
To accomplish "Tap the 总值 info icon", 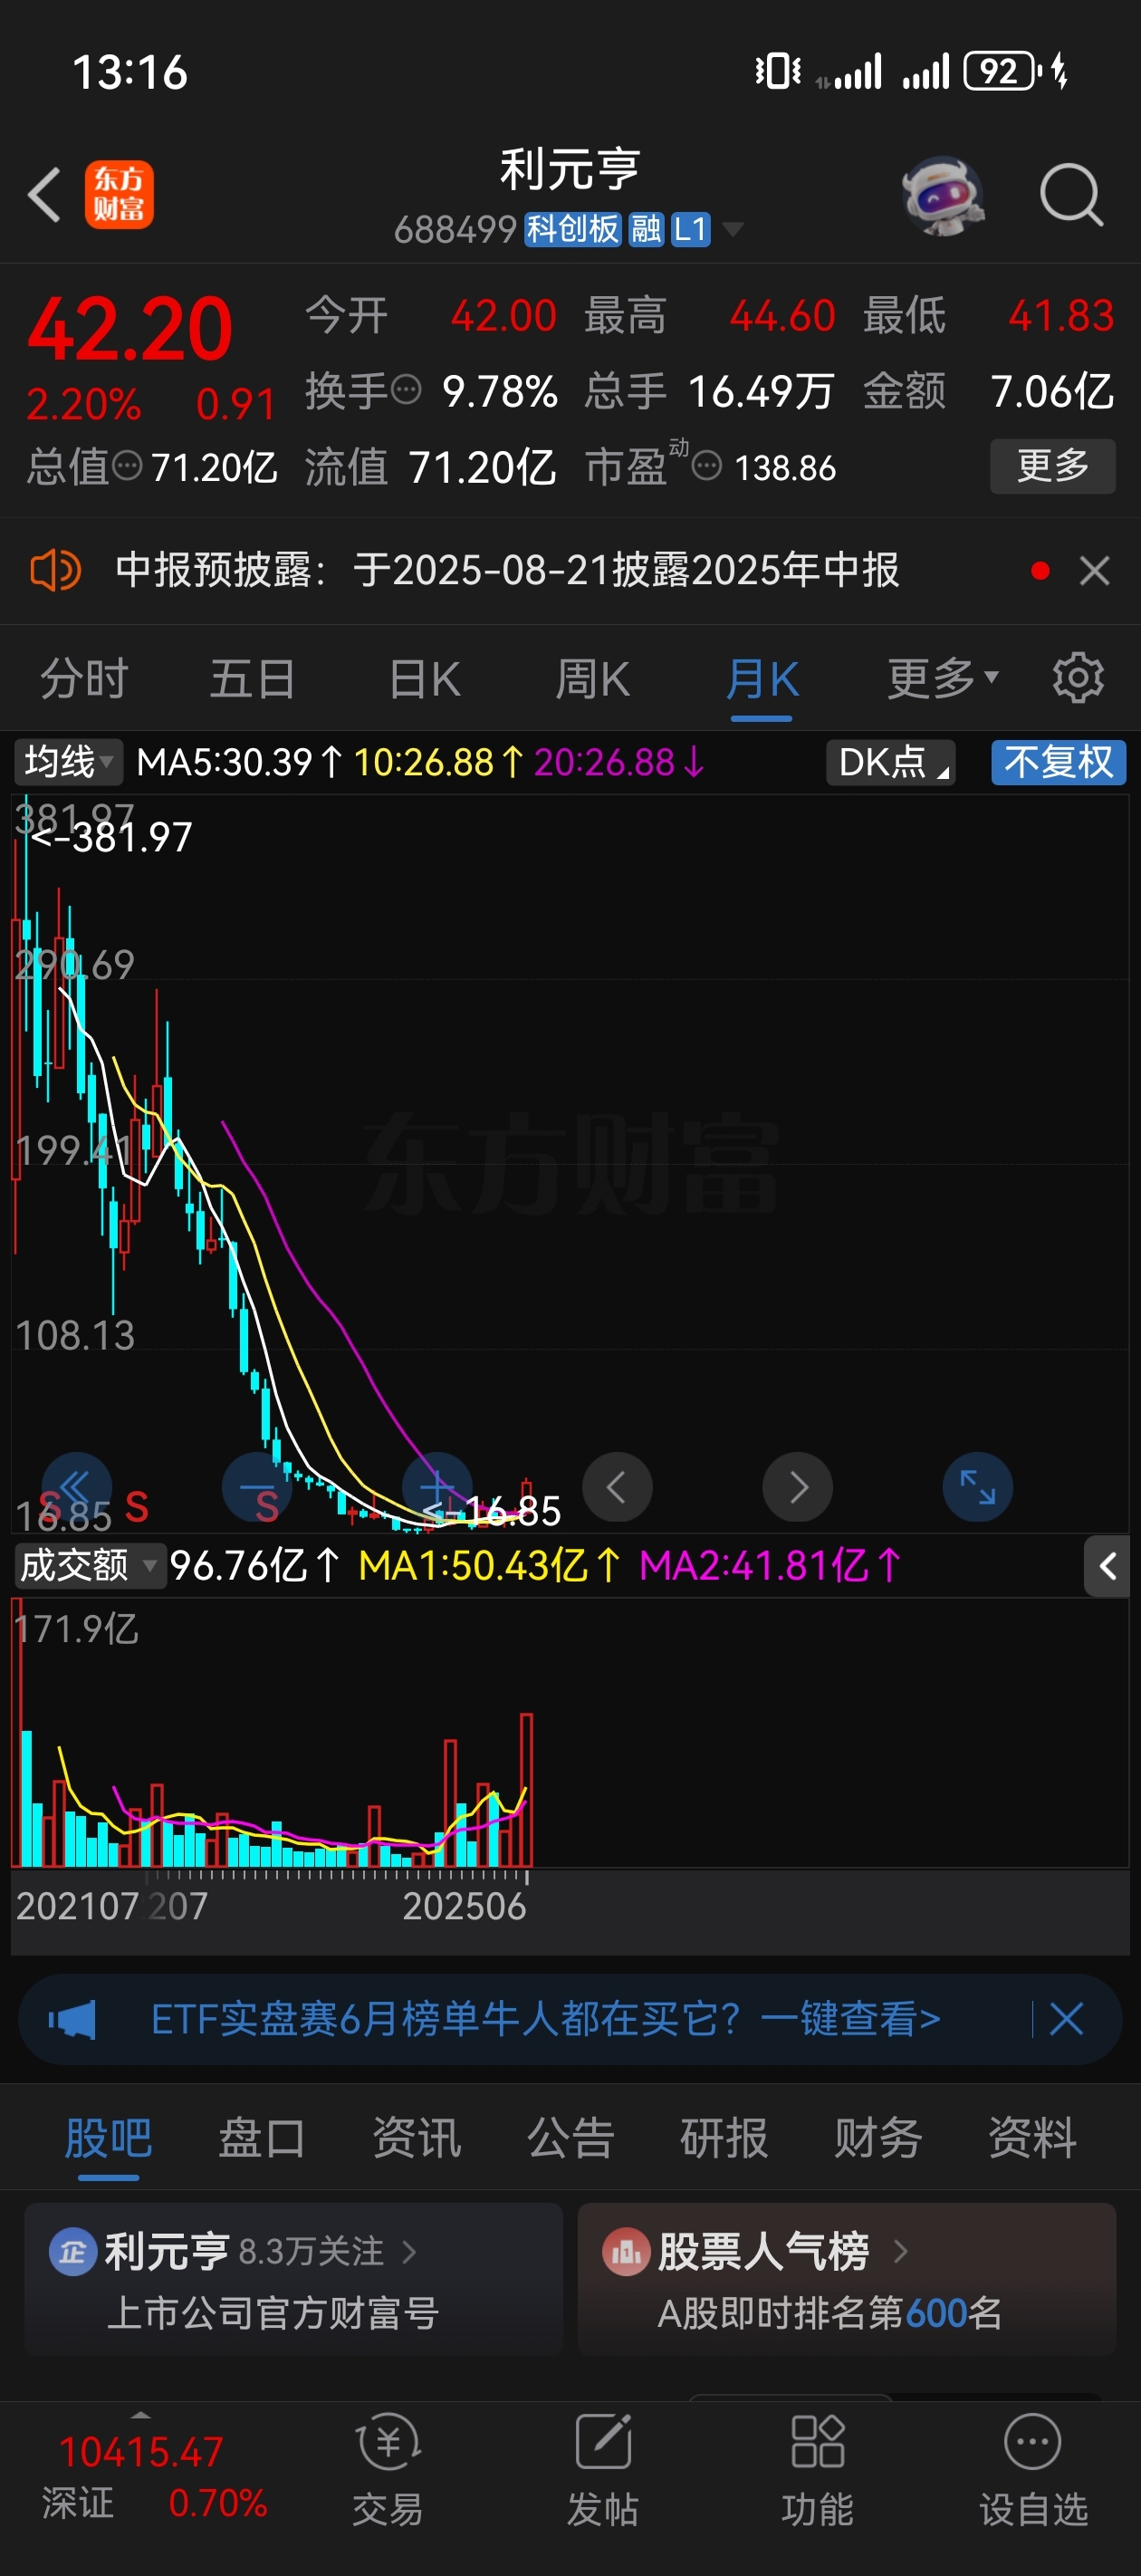I will click(x=127, y=465).
